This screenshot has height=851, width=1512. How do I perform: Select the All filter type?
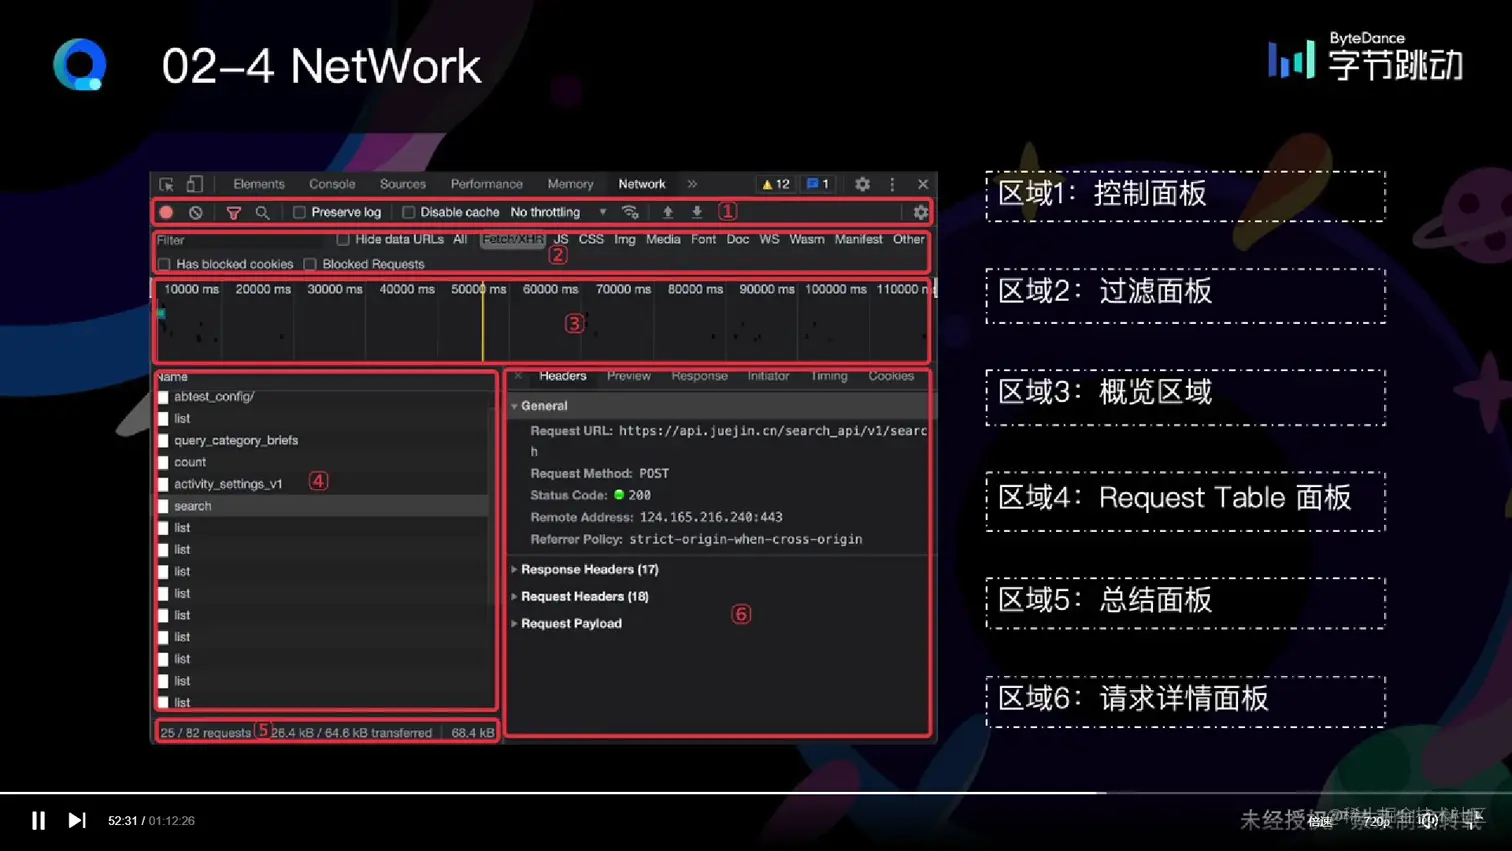[x=460, y=240]
